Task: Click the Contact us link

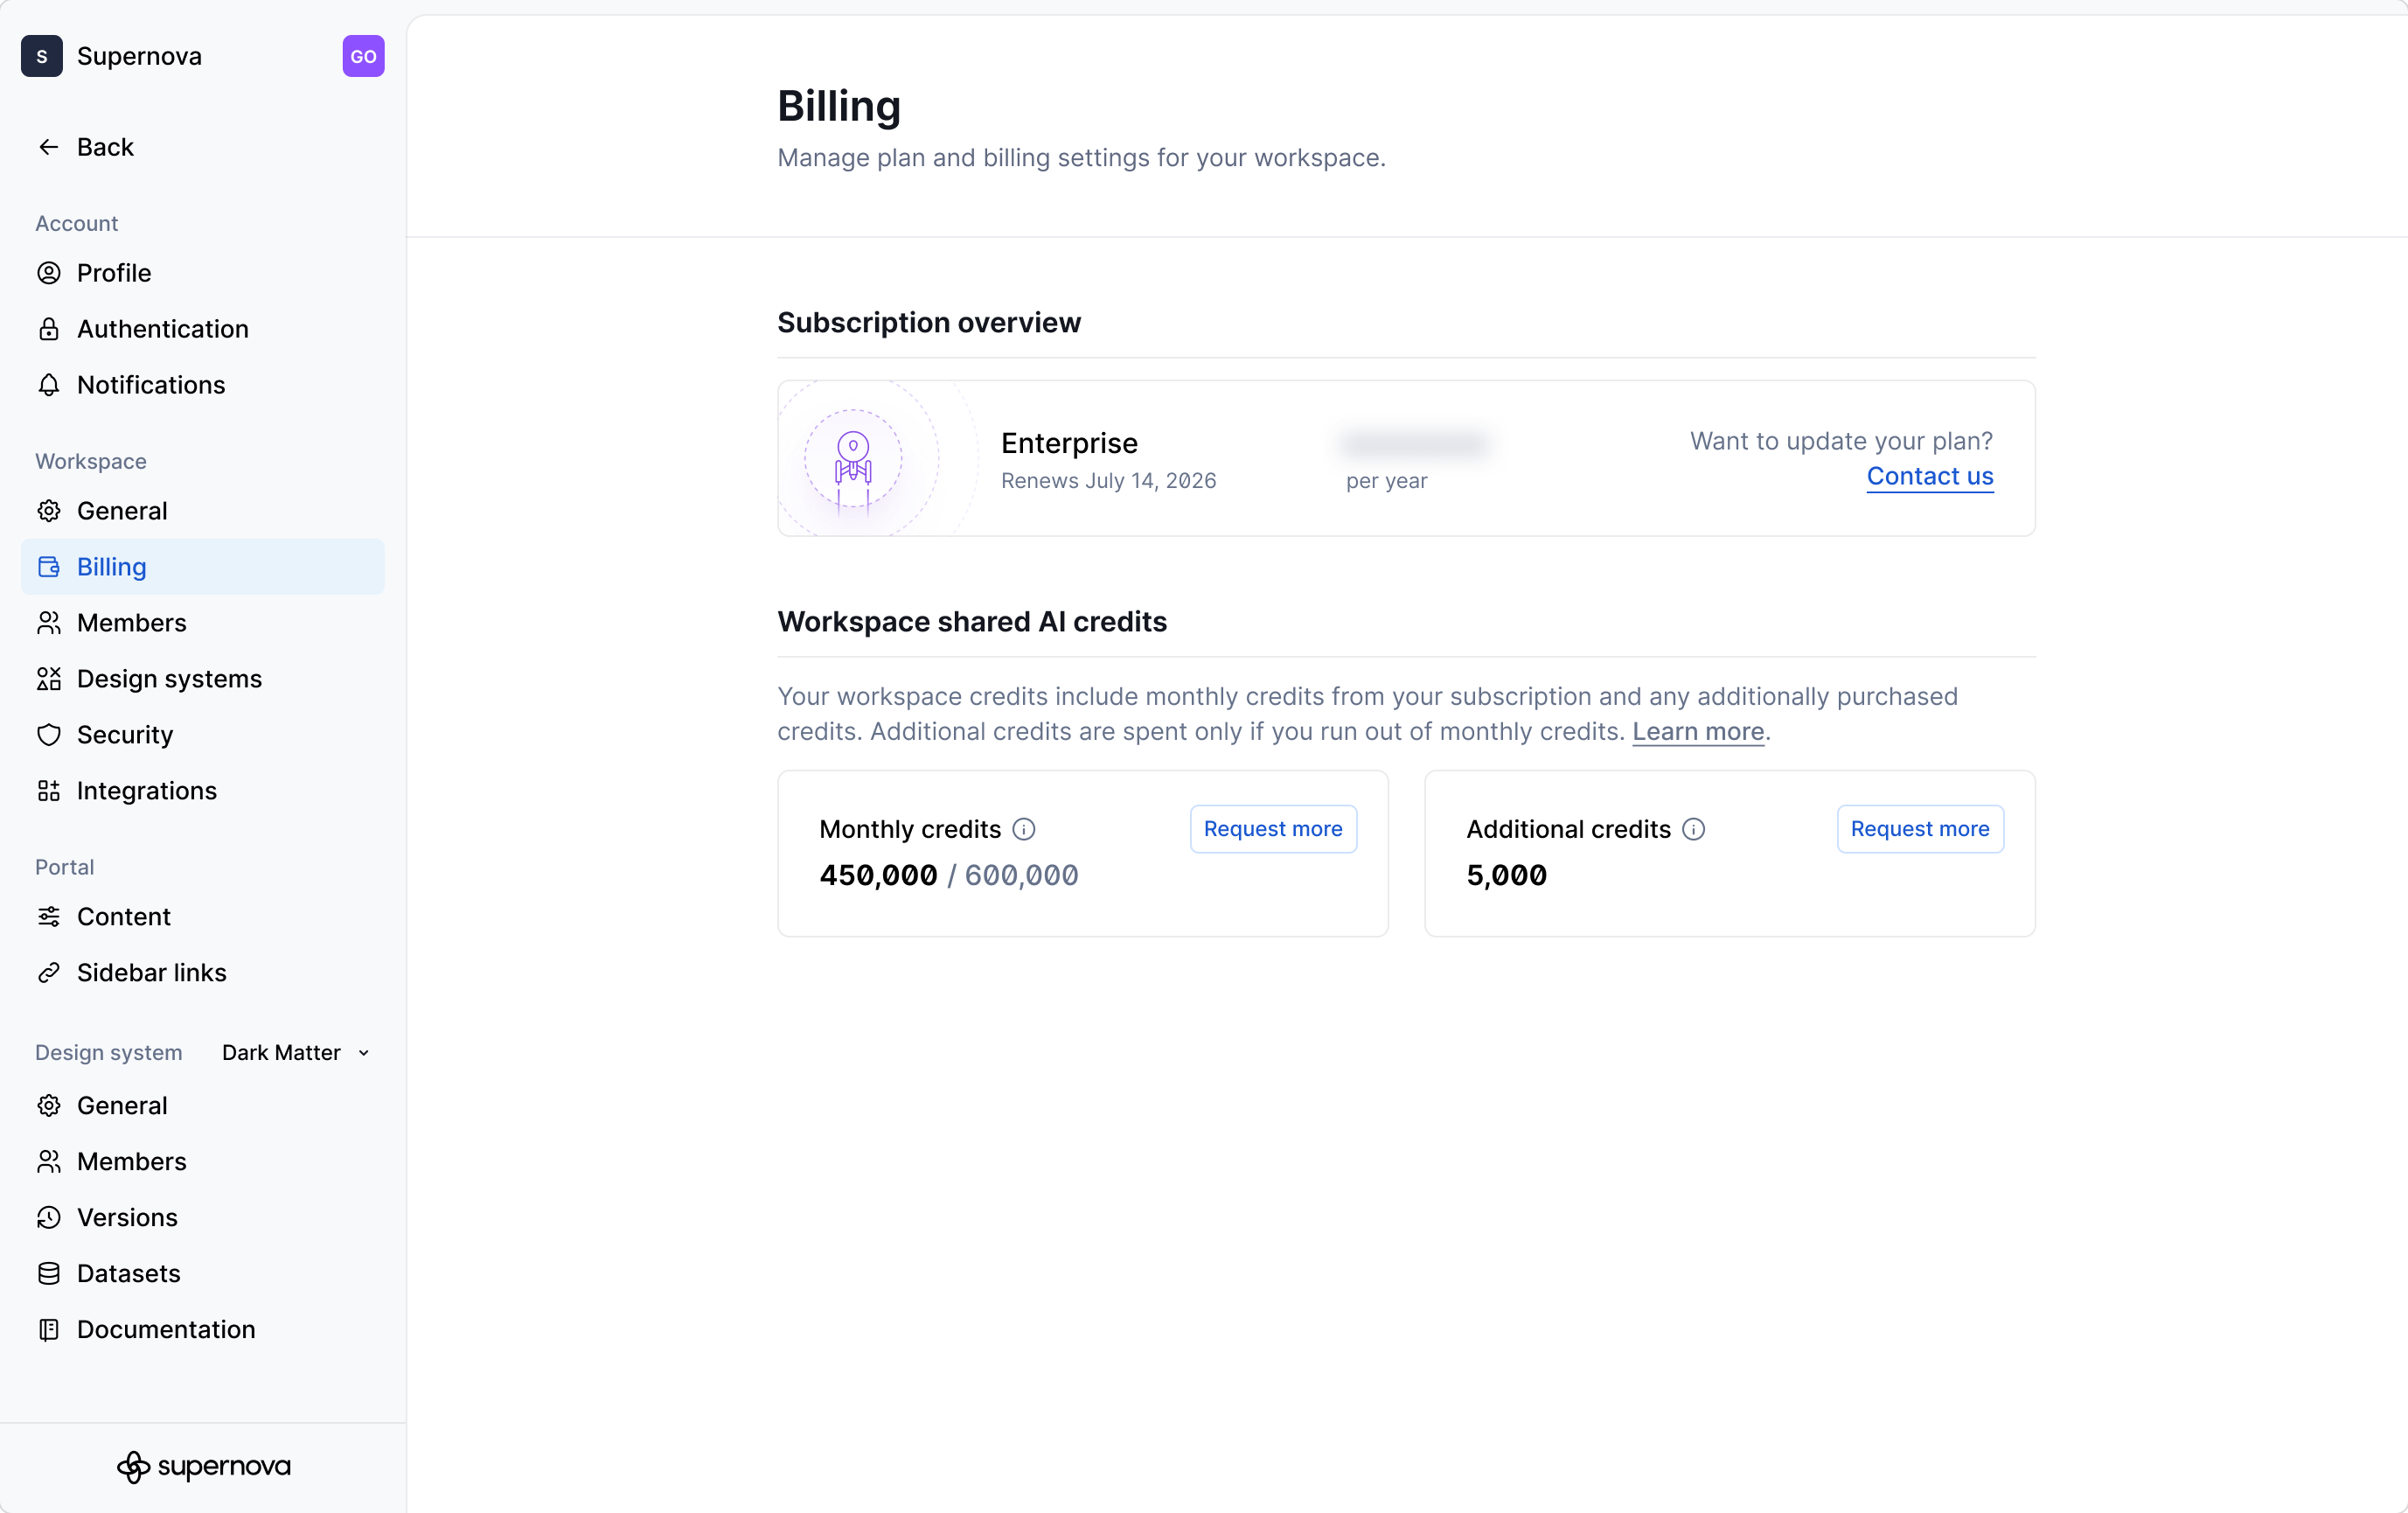Action: click(x=1930, y=477)
